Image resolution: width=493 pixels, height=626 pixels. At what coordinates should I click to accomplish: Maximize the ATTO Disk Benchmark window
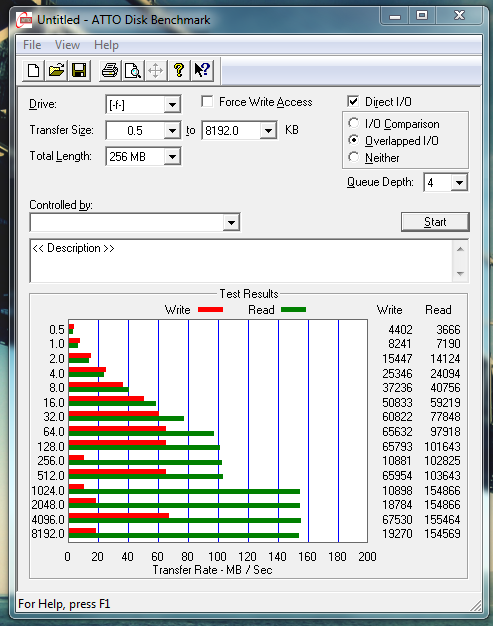[422, 16]
